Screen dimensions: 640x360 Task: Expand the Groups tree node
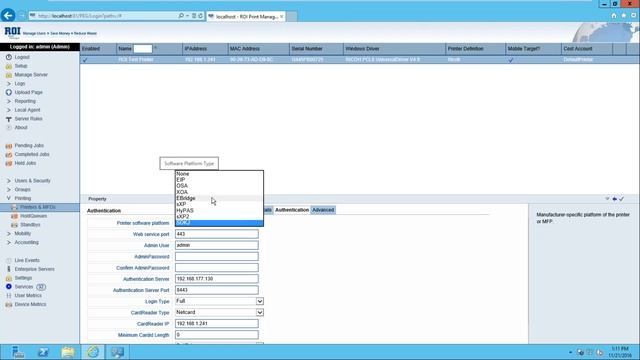click(9, 190)
